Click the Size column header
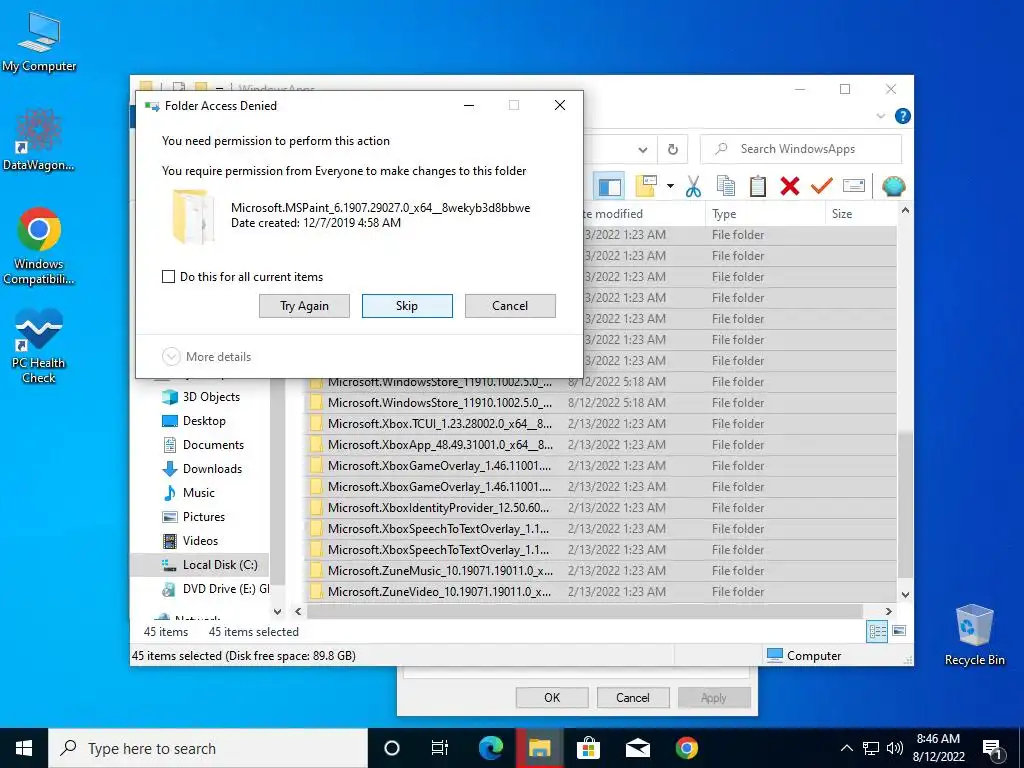The image size is (1024, 768). coord(861,214)
